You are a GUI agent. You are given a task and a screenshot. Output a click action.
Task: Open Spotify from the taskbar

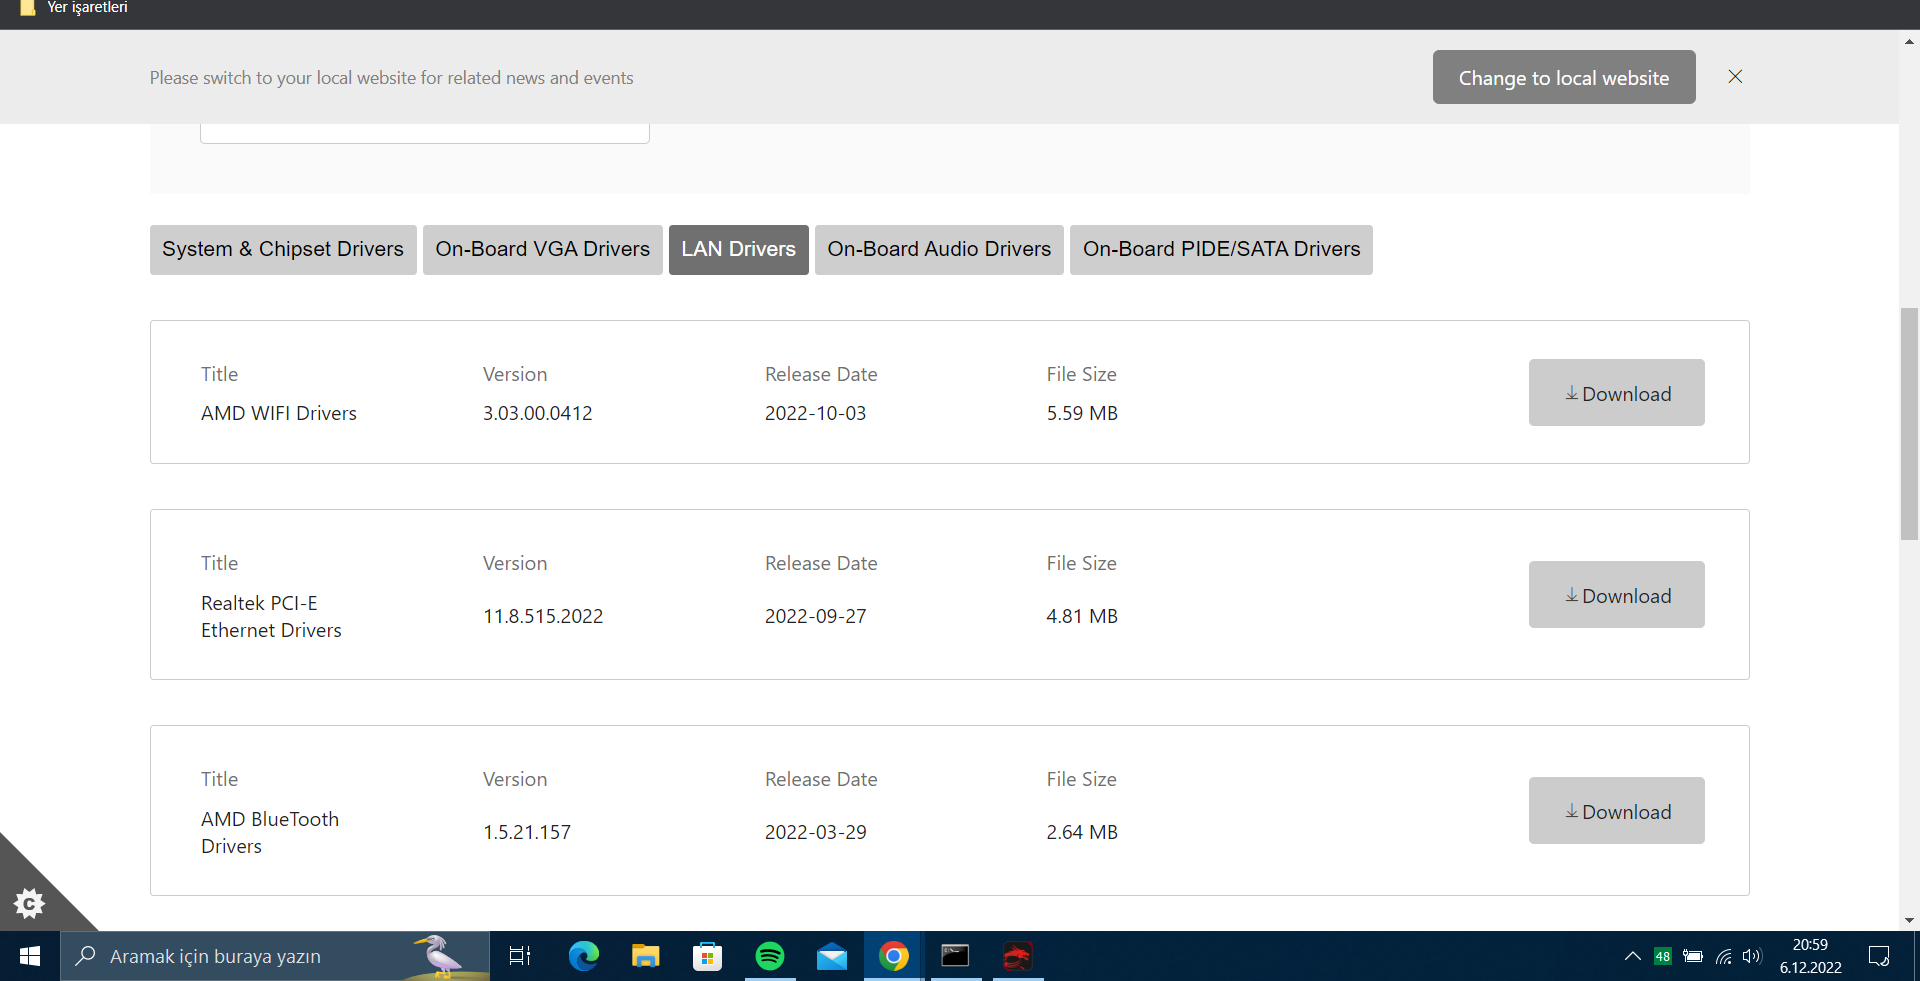pyautogui.click(x=770, y=956)
